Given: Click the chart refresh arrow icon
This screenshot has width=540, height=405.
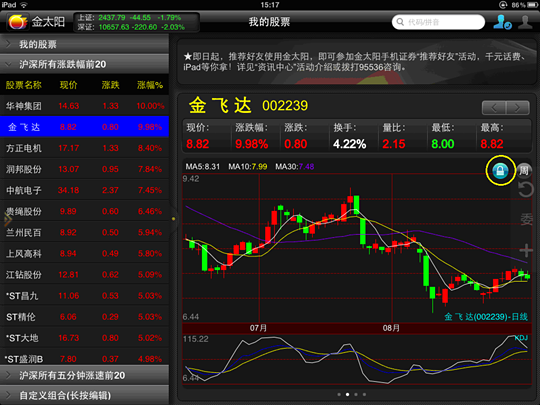Looking at the screenshot, I should (x=526, y=190).
